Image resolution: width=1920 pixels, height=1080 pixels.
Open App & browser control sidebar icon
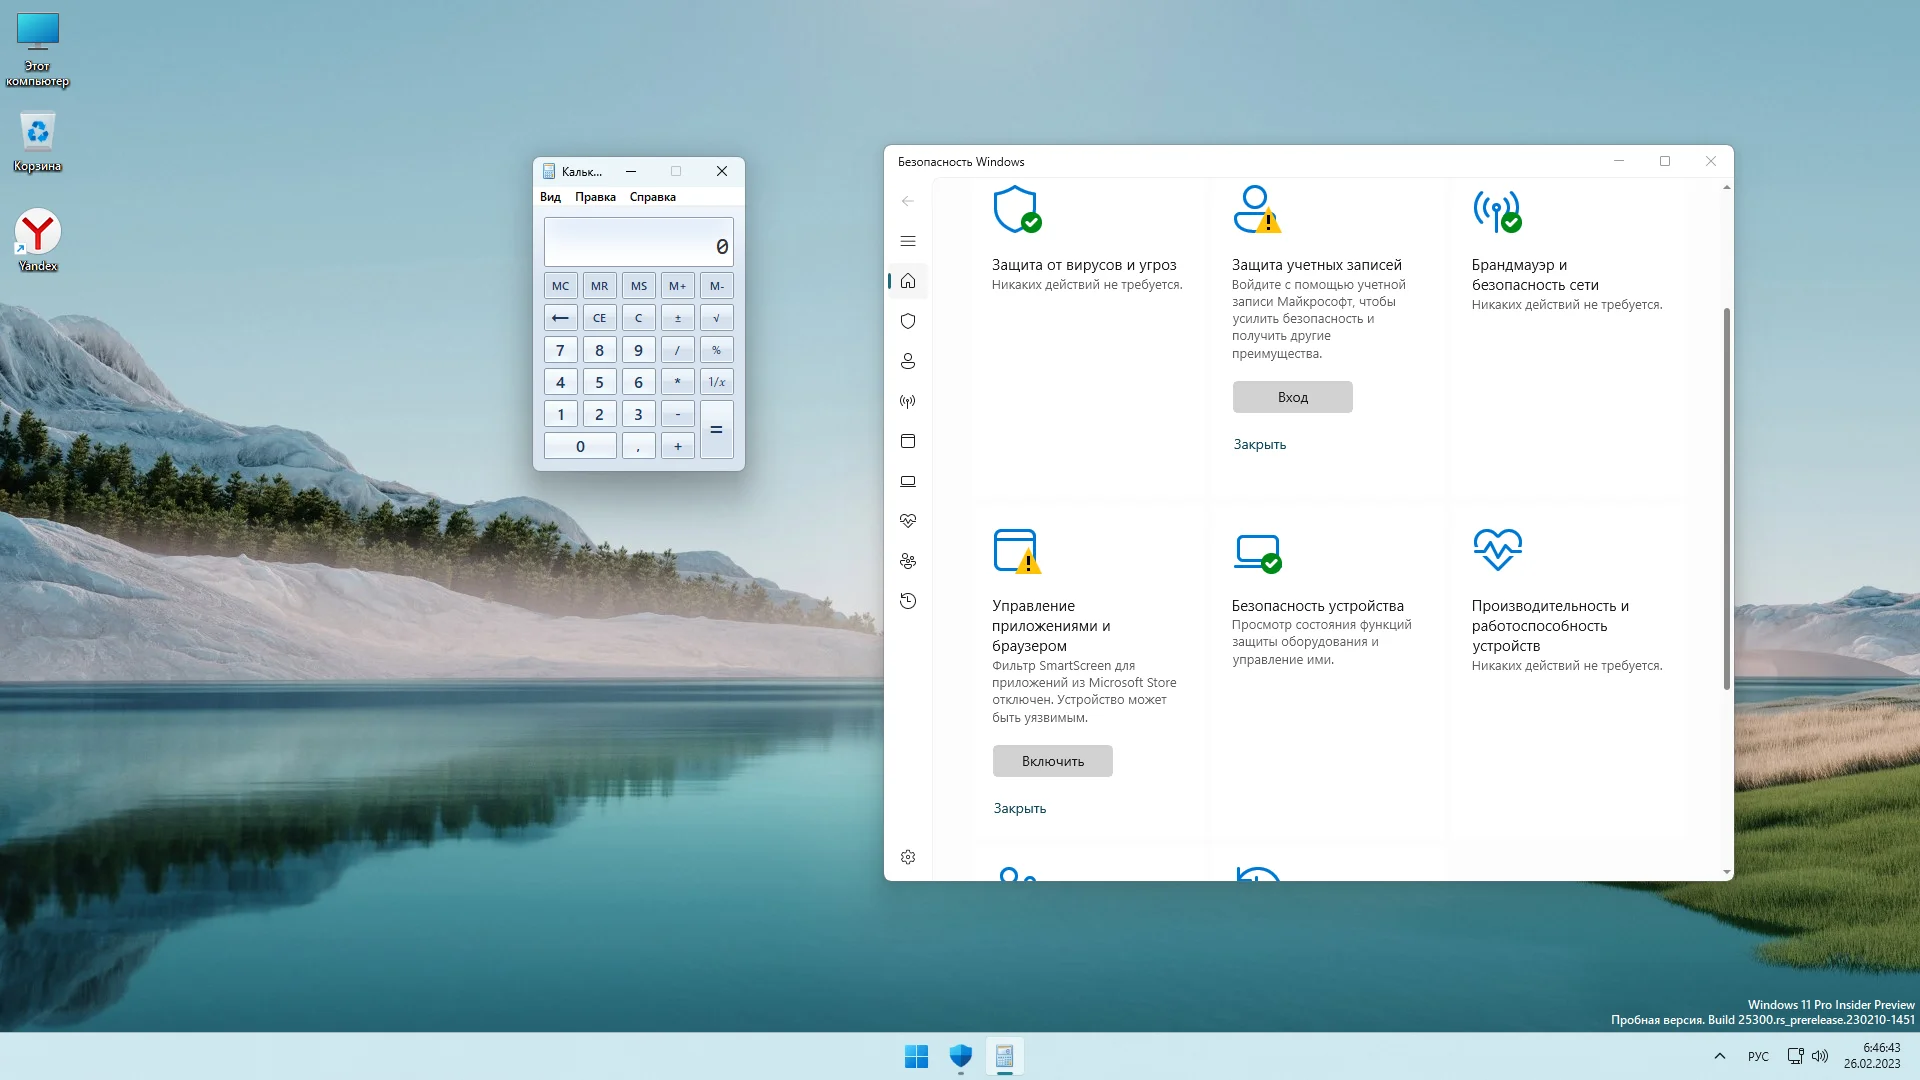[907, 441]
